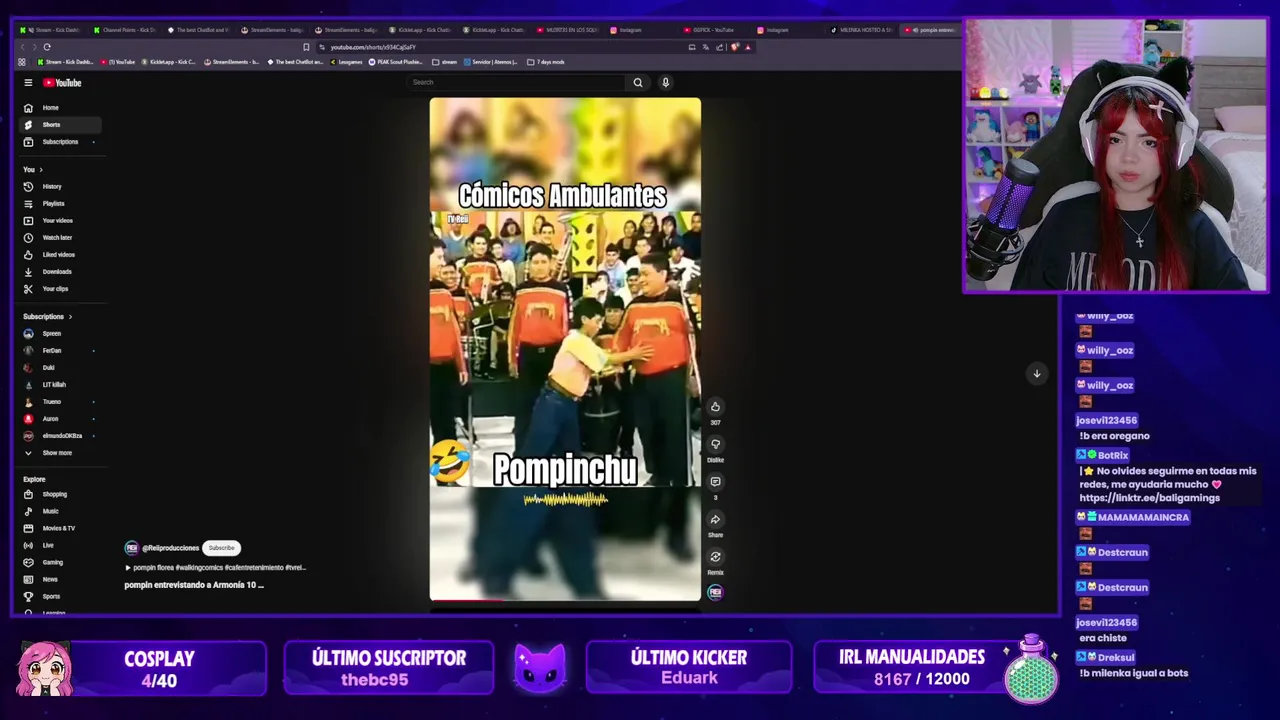Open the Short's comments
The height and width of the screenshot is (720, 1280).
[715, 482]
